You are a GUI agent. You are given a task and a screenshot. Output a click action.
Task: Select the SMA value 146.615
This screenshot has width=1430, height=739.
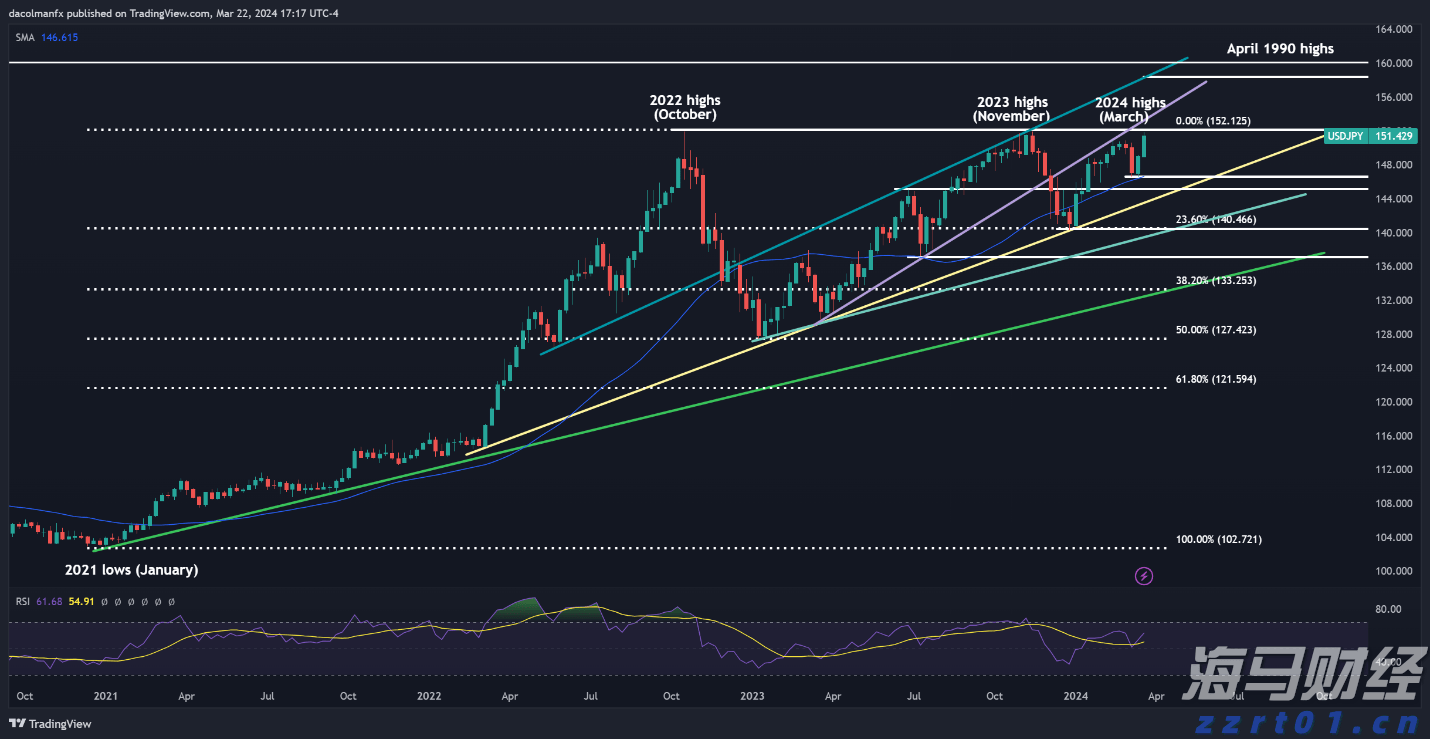(59, 37)
